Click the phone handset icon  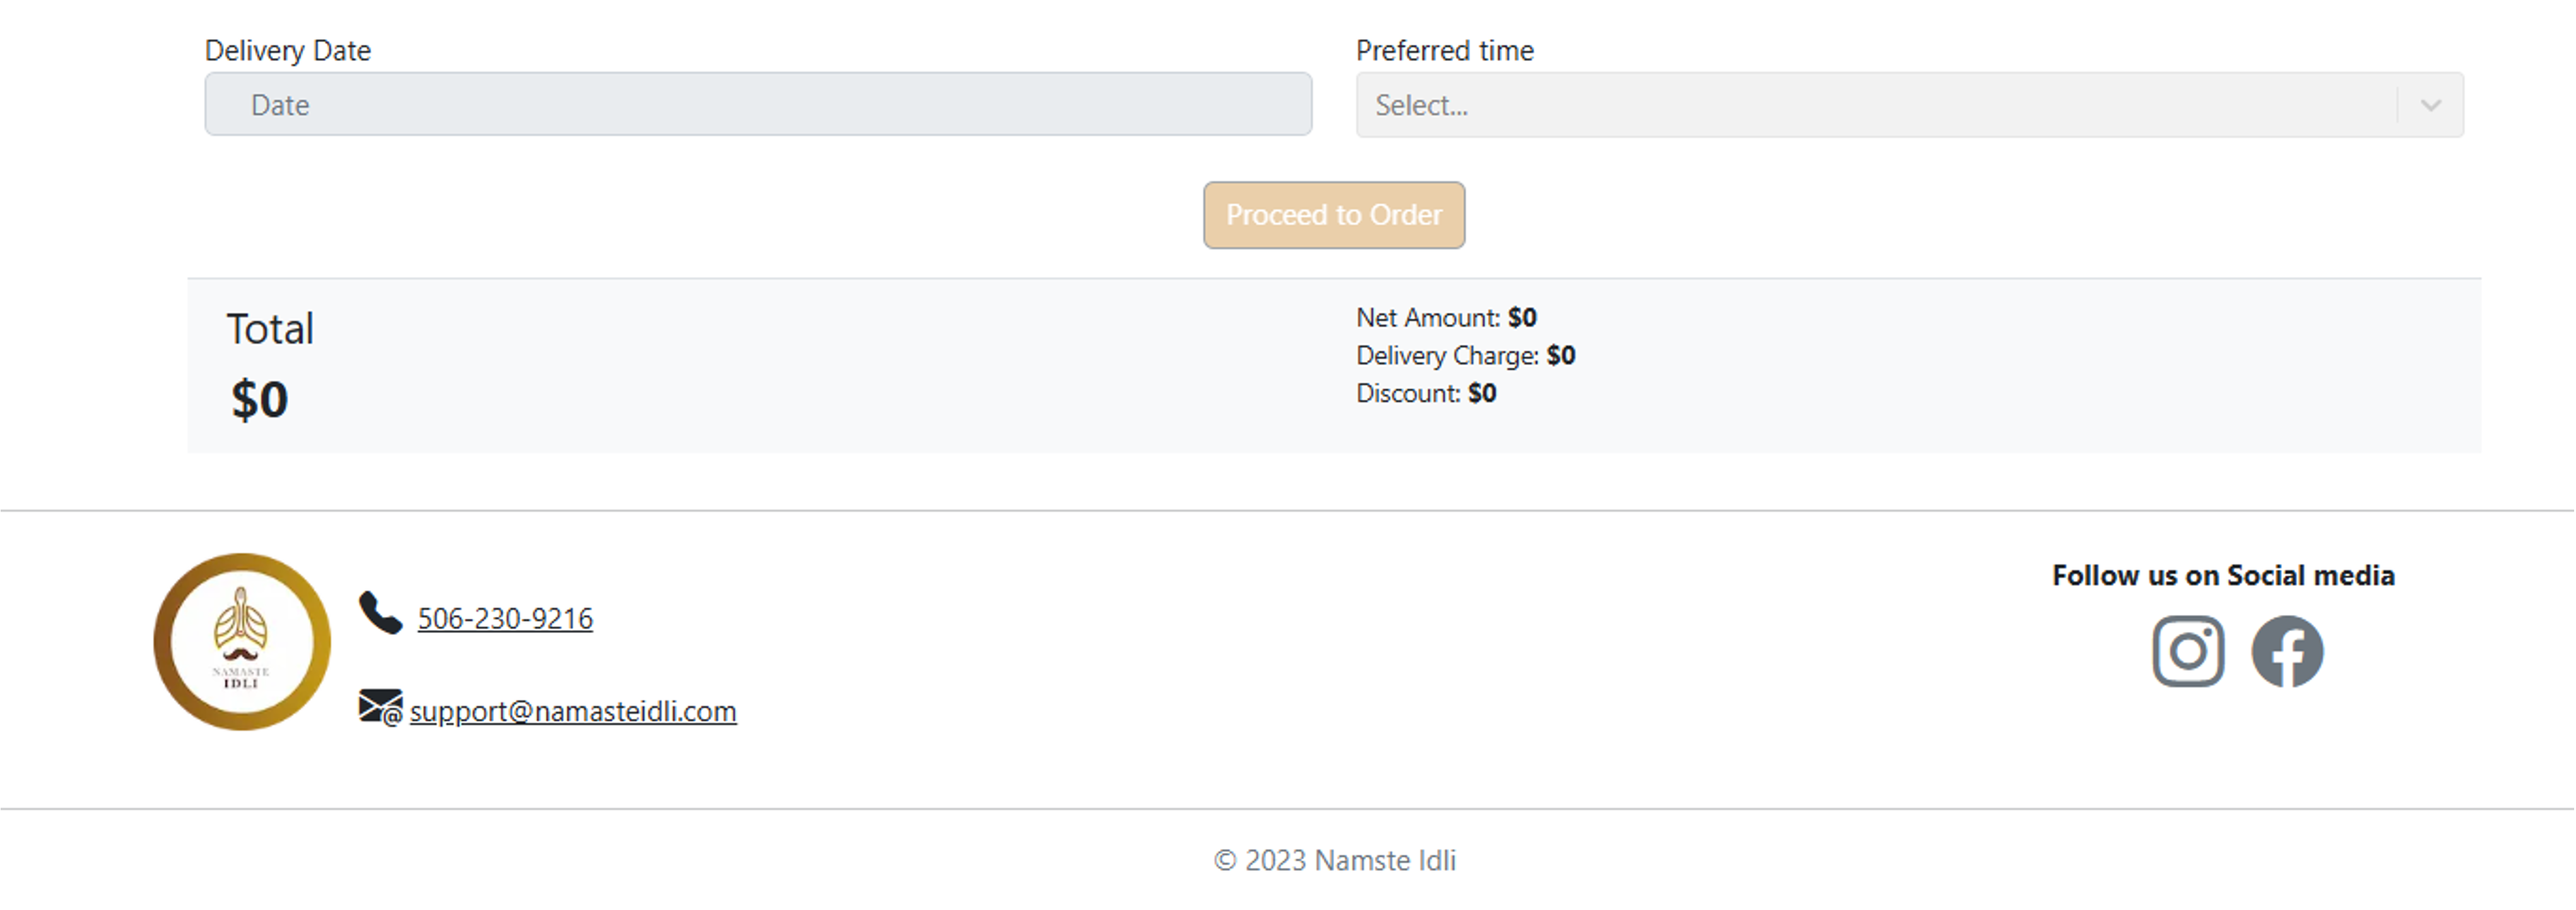coord(380,613)
